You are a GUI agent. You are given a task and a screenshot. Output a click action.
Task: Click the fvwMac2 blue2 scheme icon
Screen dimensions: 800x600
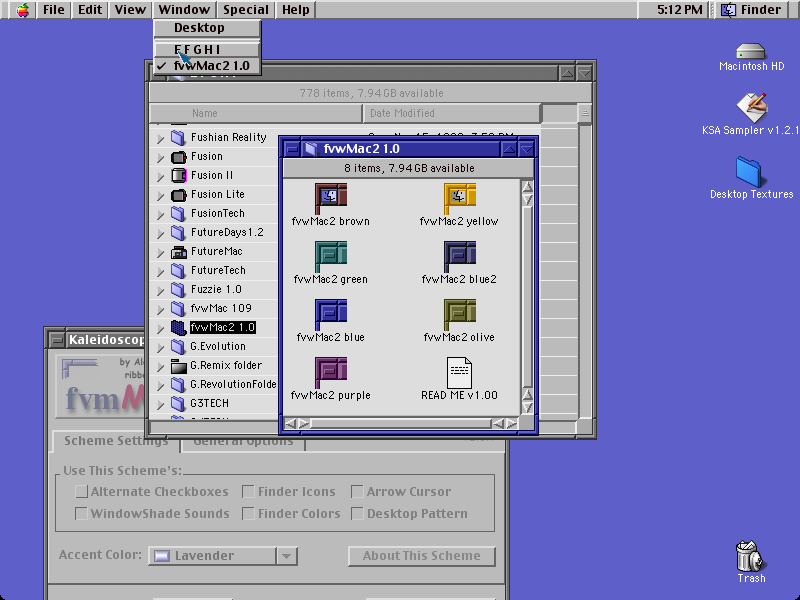click(459, 257)
